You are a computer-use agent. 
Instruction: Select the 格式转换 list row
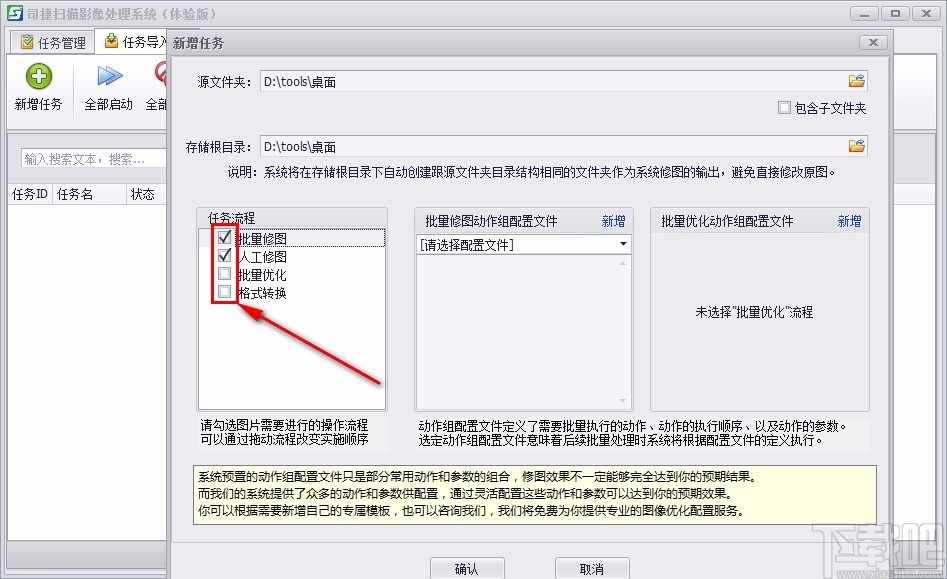[x=292, y=293]
